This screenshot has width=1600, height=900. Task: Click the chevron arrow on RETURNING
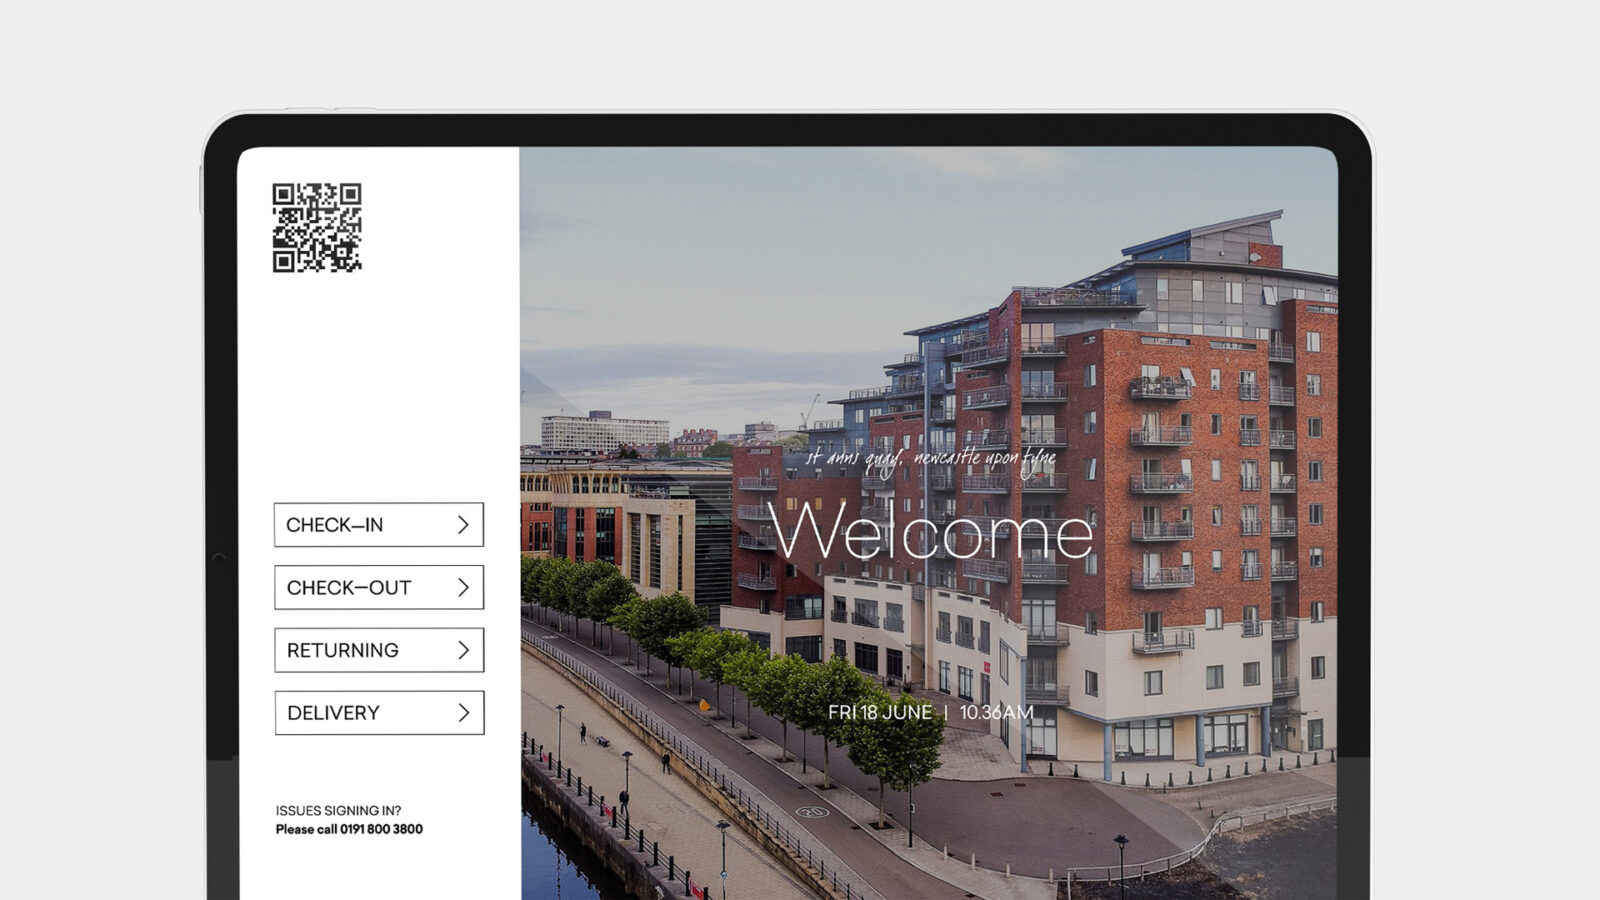[x=463, y=650]
